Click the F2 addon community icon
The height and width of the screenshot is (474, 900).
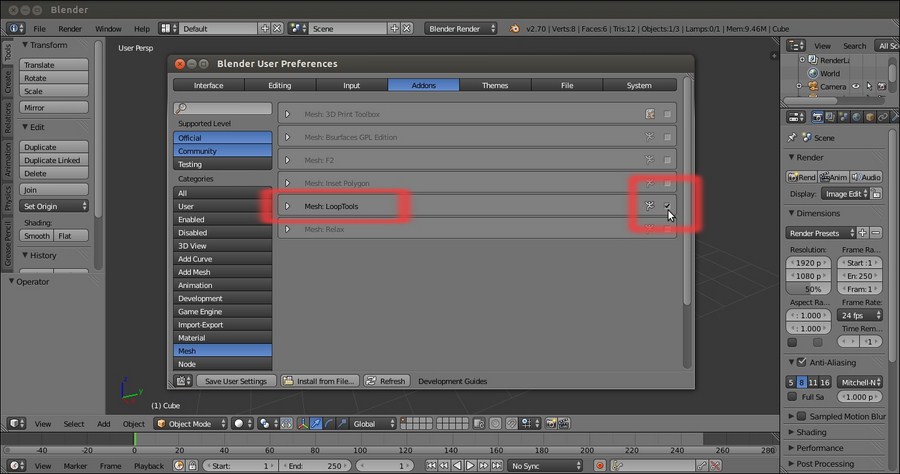[x=649, y=160]
